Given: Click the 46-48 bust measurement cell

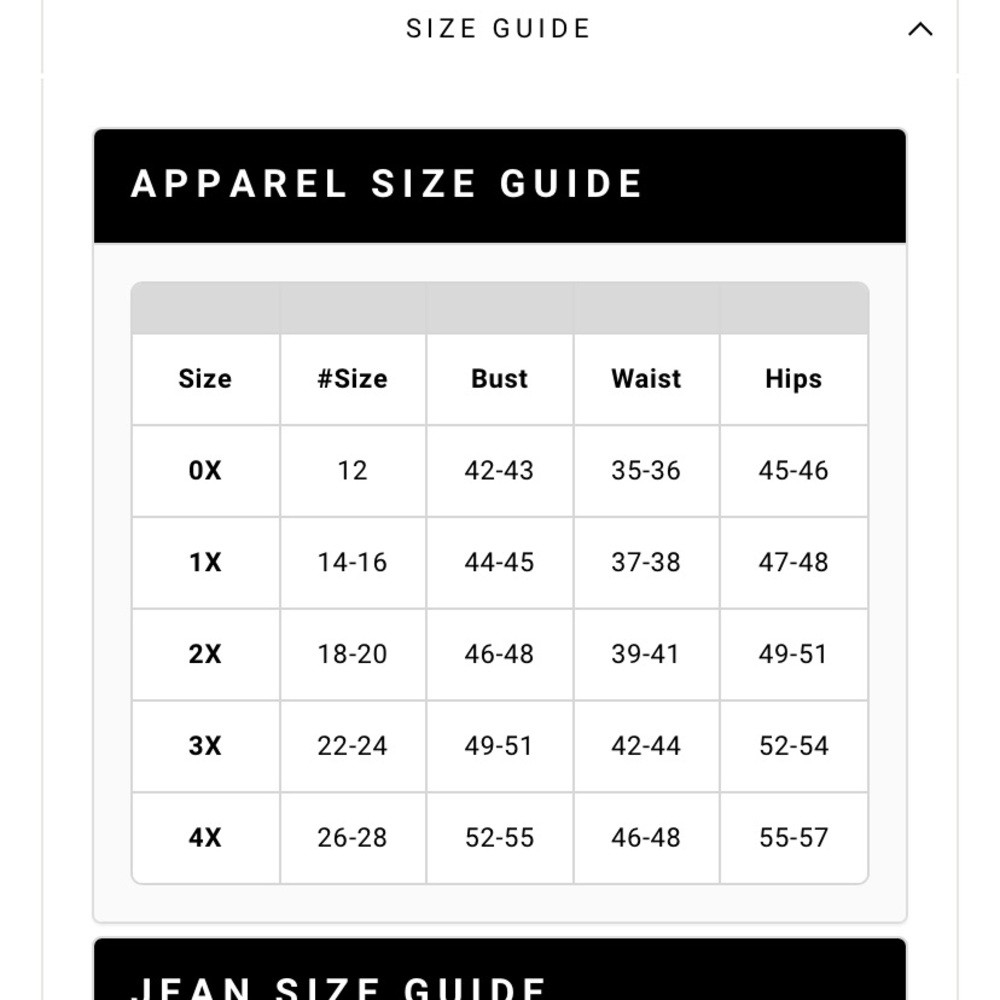Looking at the screenshot, I should pyautogui.click(x=499, y=654).
